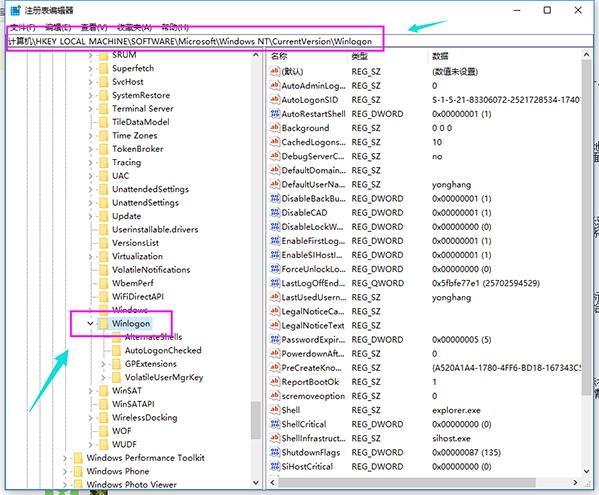Click the folder icon of Windows Phone key

(x=78, y=471)
